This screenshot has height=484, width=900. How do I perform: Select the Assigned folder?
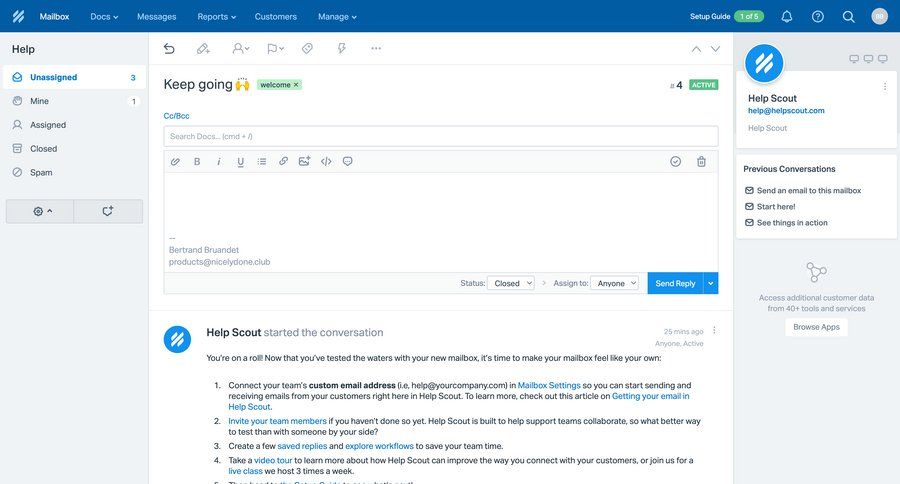pyautogui.click(x=74, y=125)
